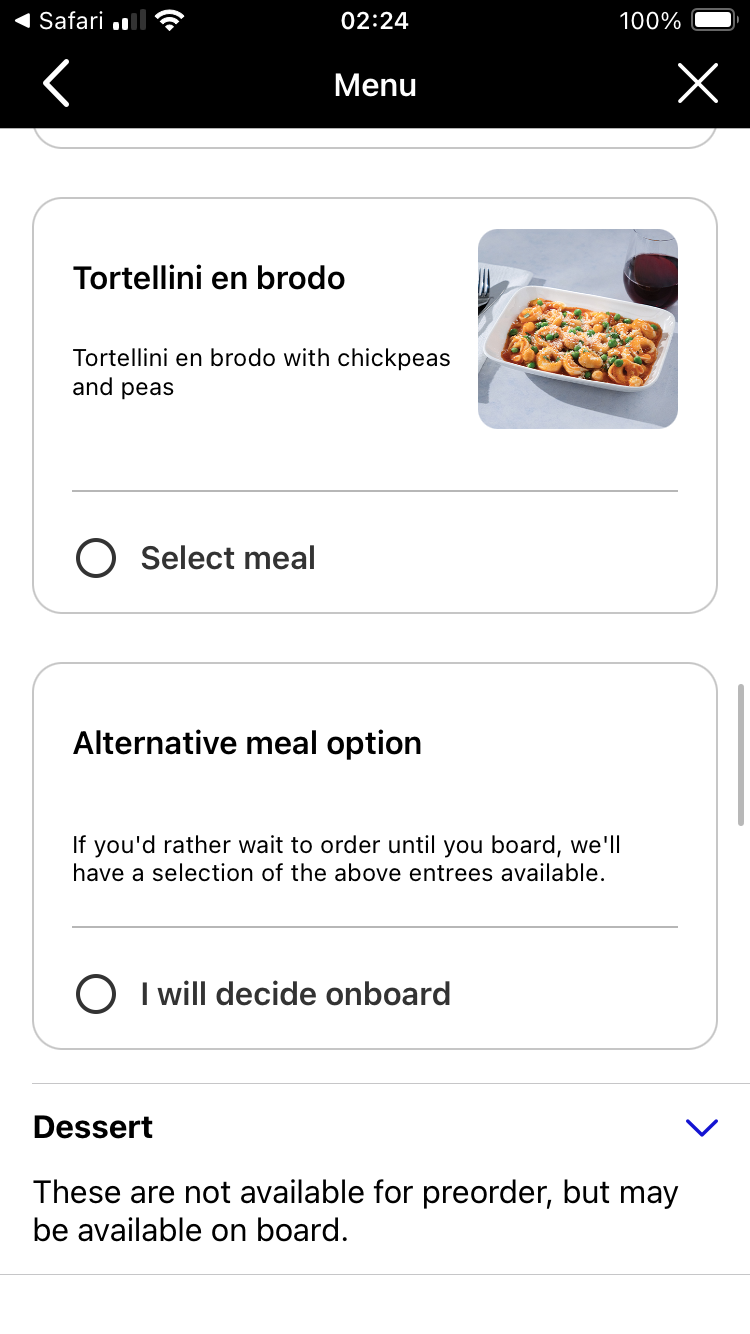Tap the Dessert section heading

[x=93, y=1127]
